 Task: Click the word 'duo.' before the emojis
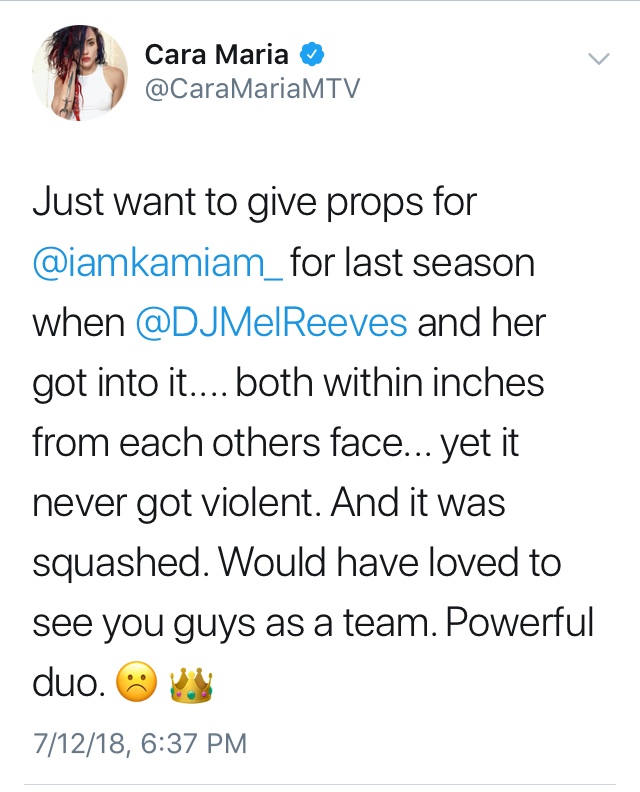[69, 683]
